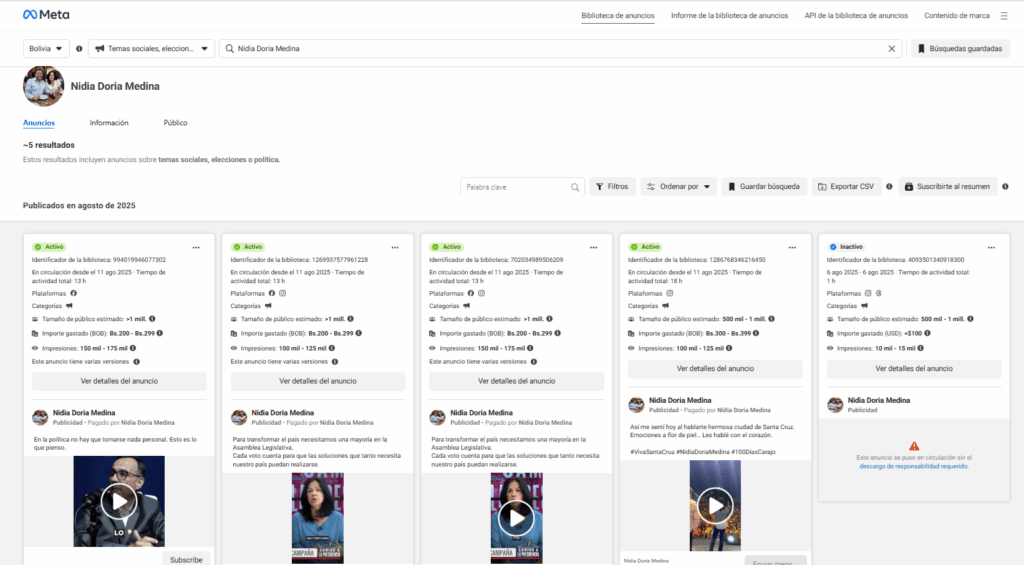Click the Meta logo
The width and height of the screenshot is (1024, 565).
point(46,15)
